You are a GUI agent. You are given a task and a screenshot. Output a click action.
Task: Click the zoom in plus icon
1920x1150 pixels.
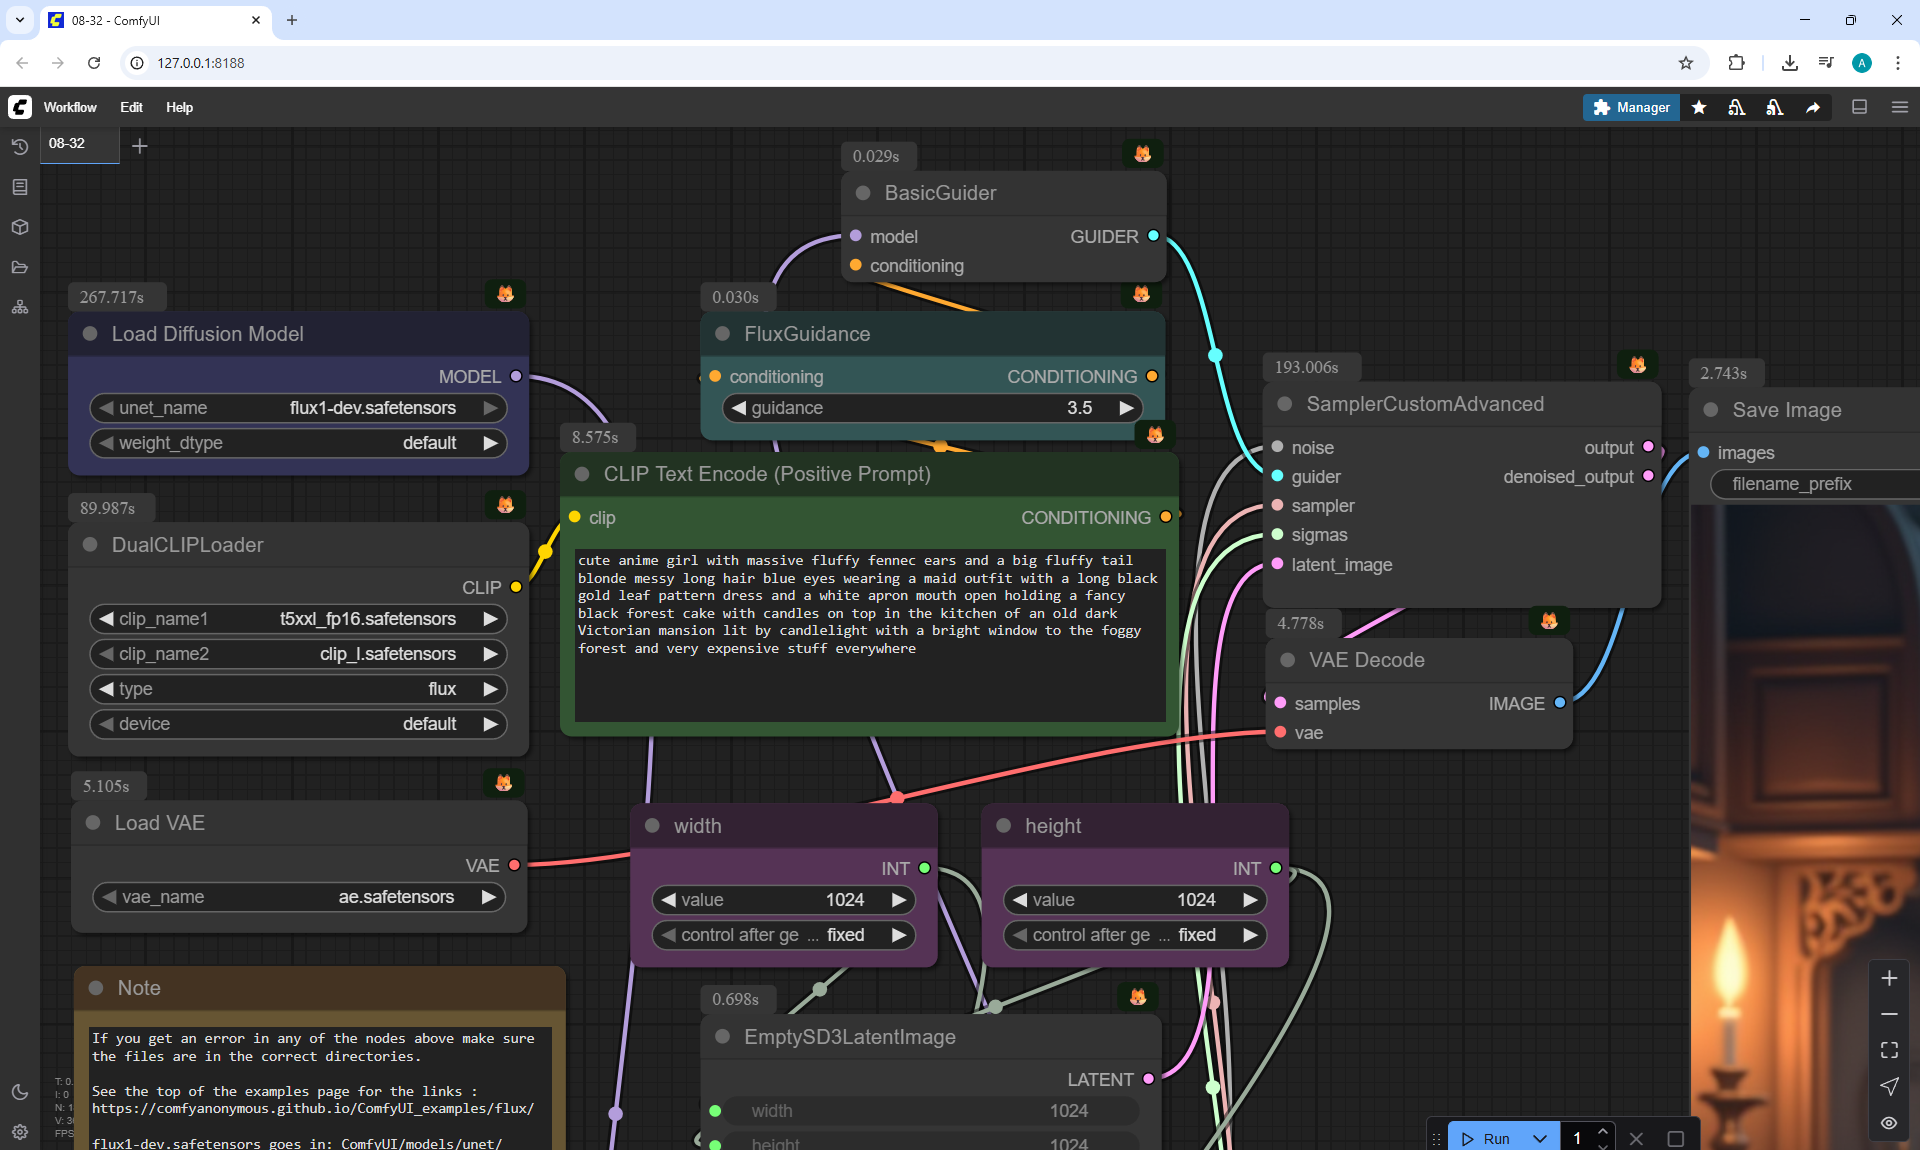1889,978
